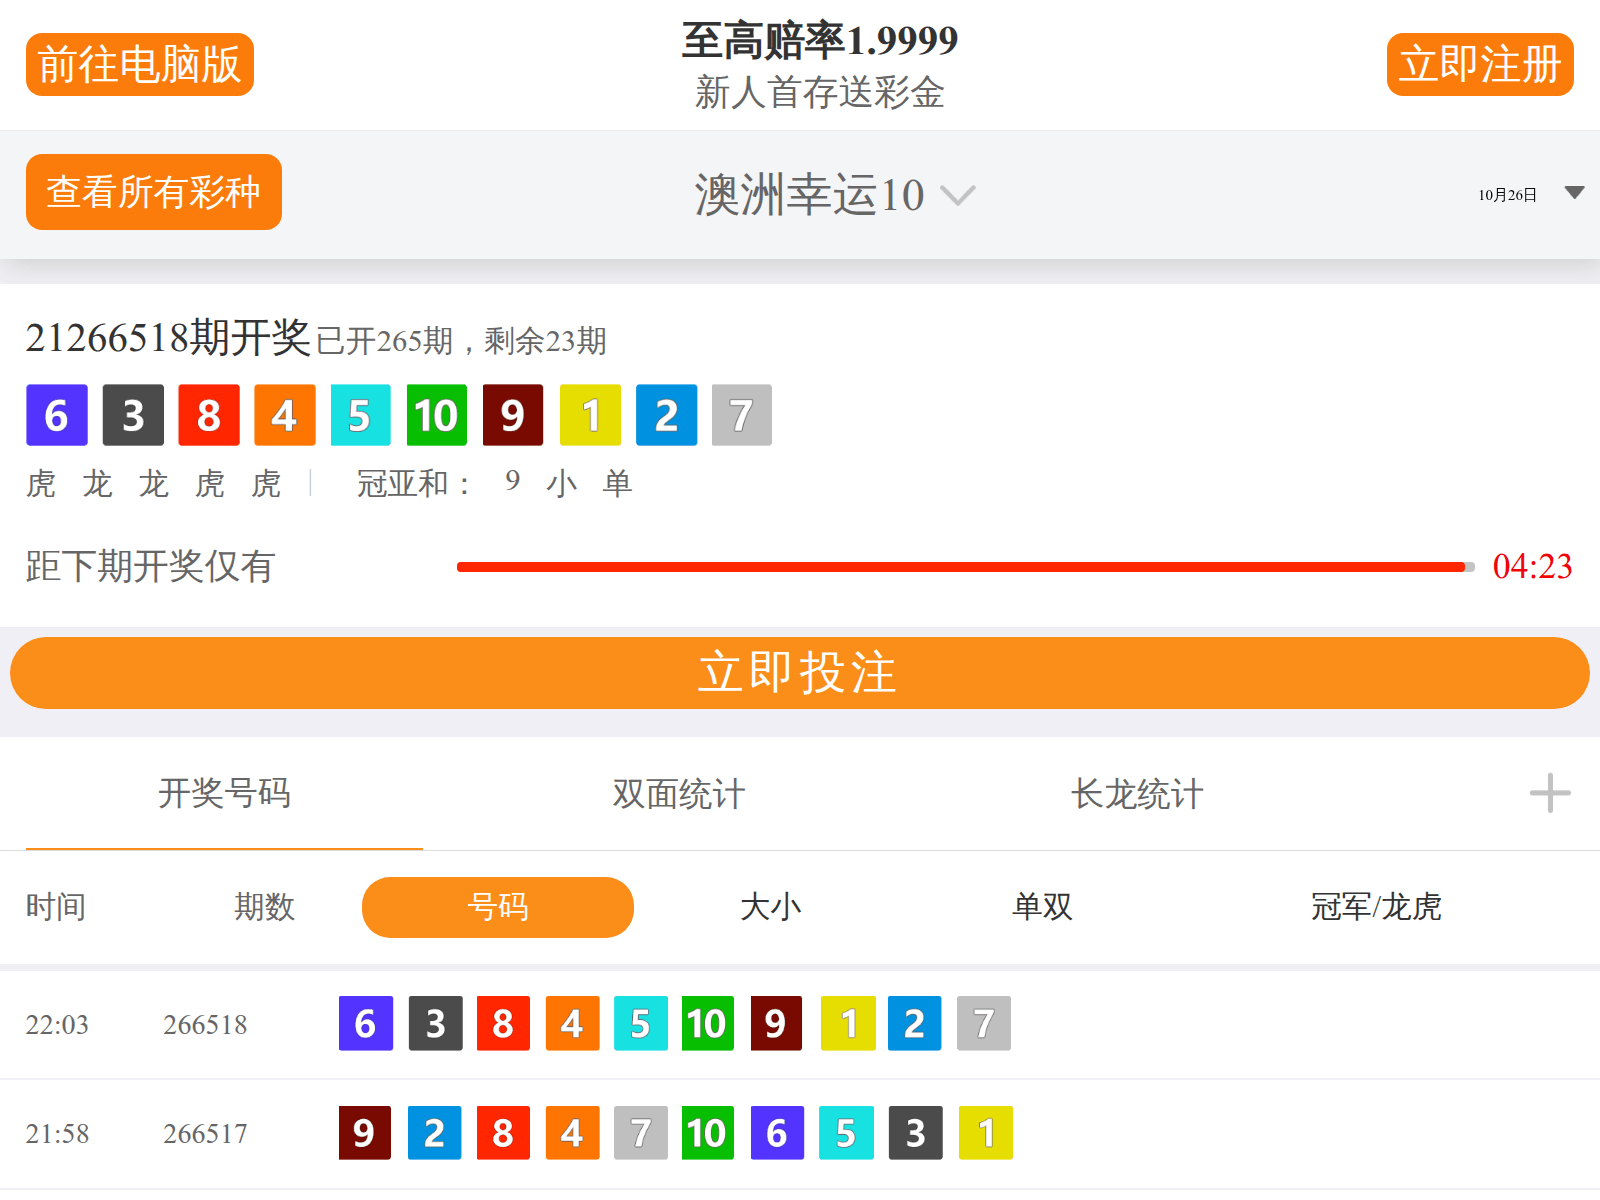Click the red countdown progress bar
Viewport: 1600px width, 1200px height.
tap(960, 566)
